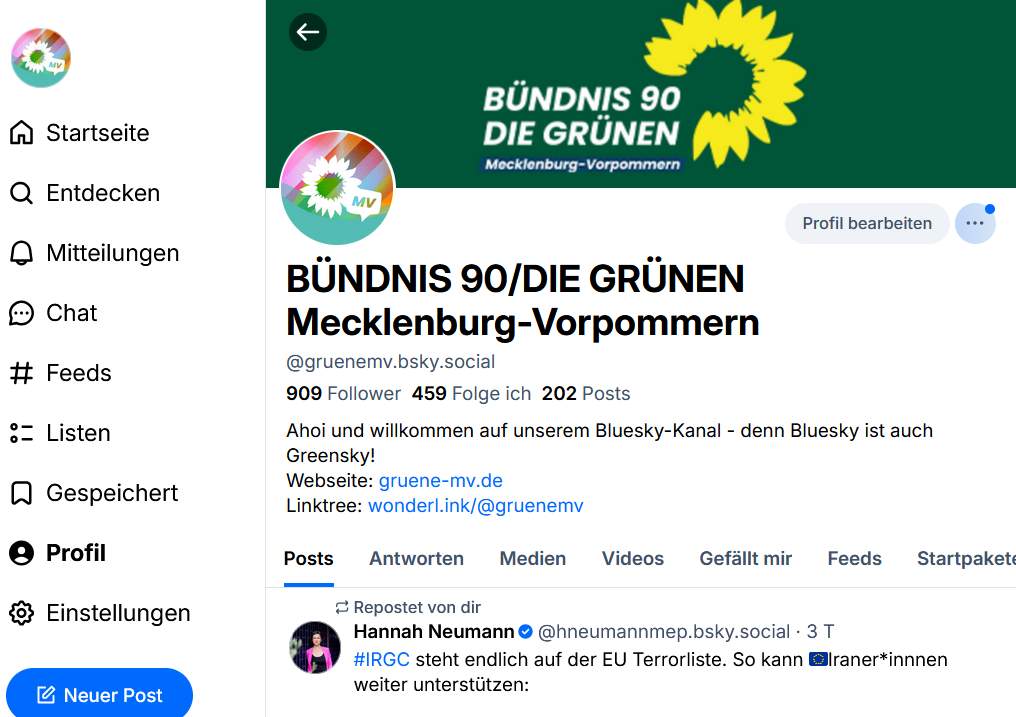Screen dimensions: 1016x717
Task: Open the gruene-mv.de website link
Action: point(440,481)
